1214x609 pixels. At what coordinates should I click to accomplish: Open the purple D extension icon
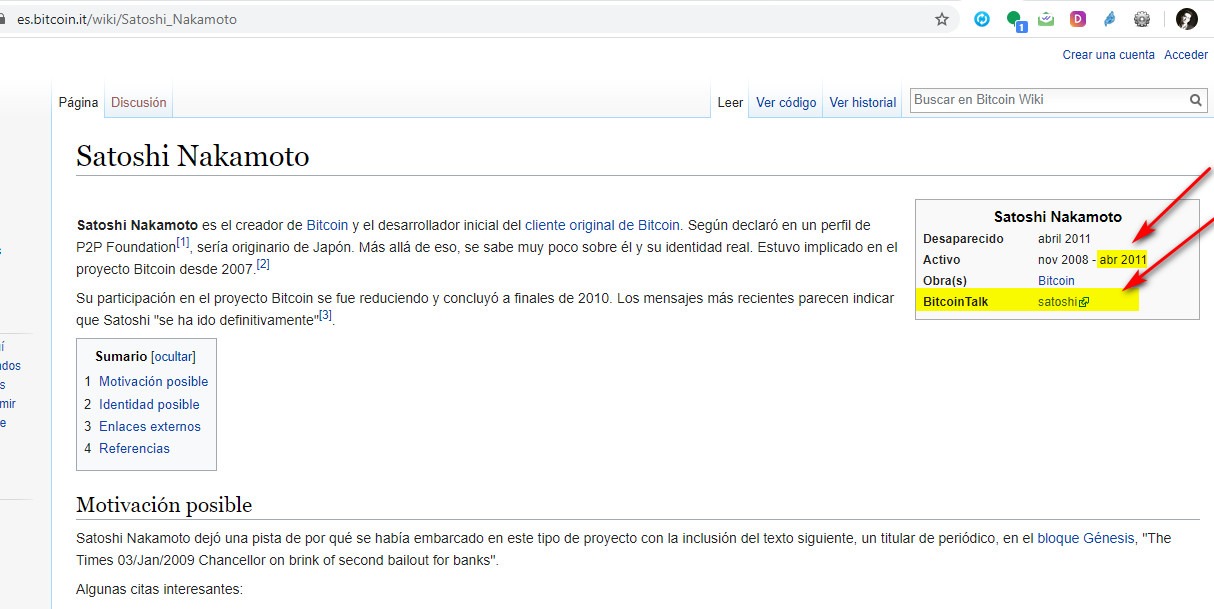[1078, 19]
